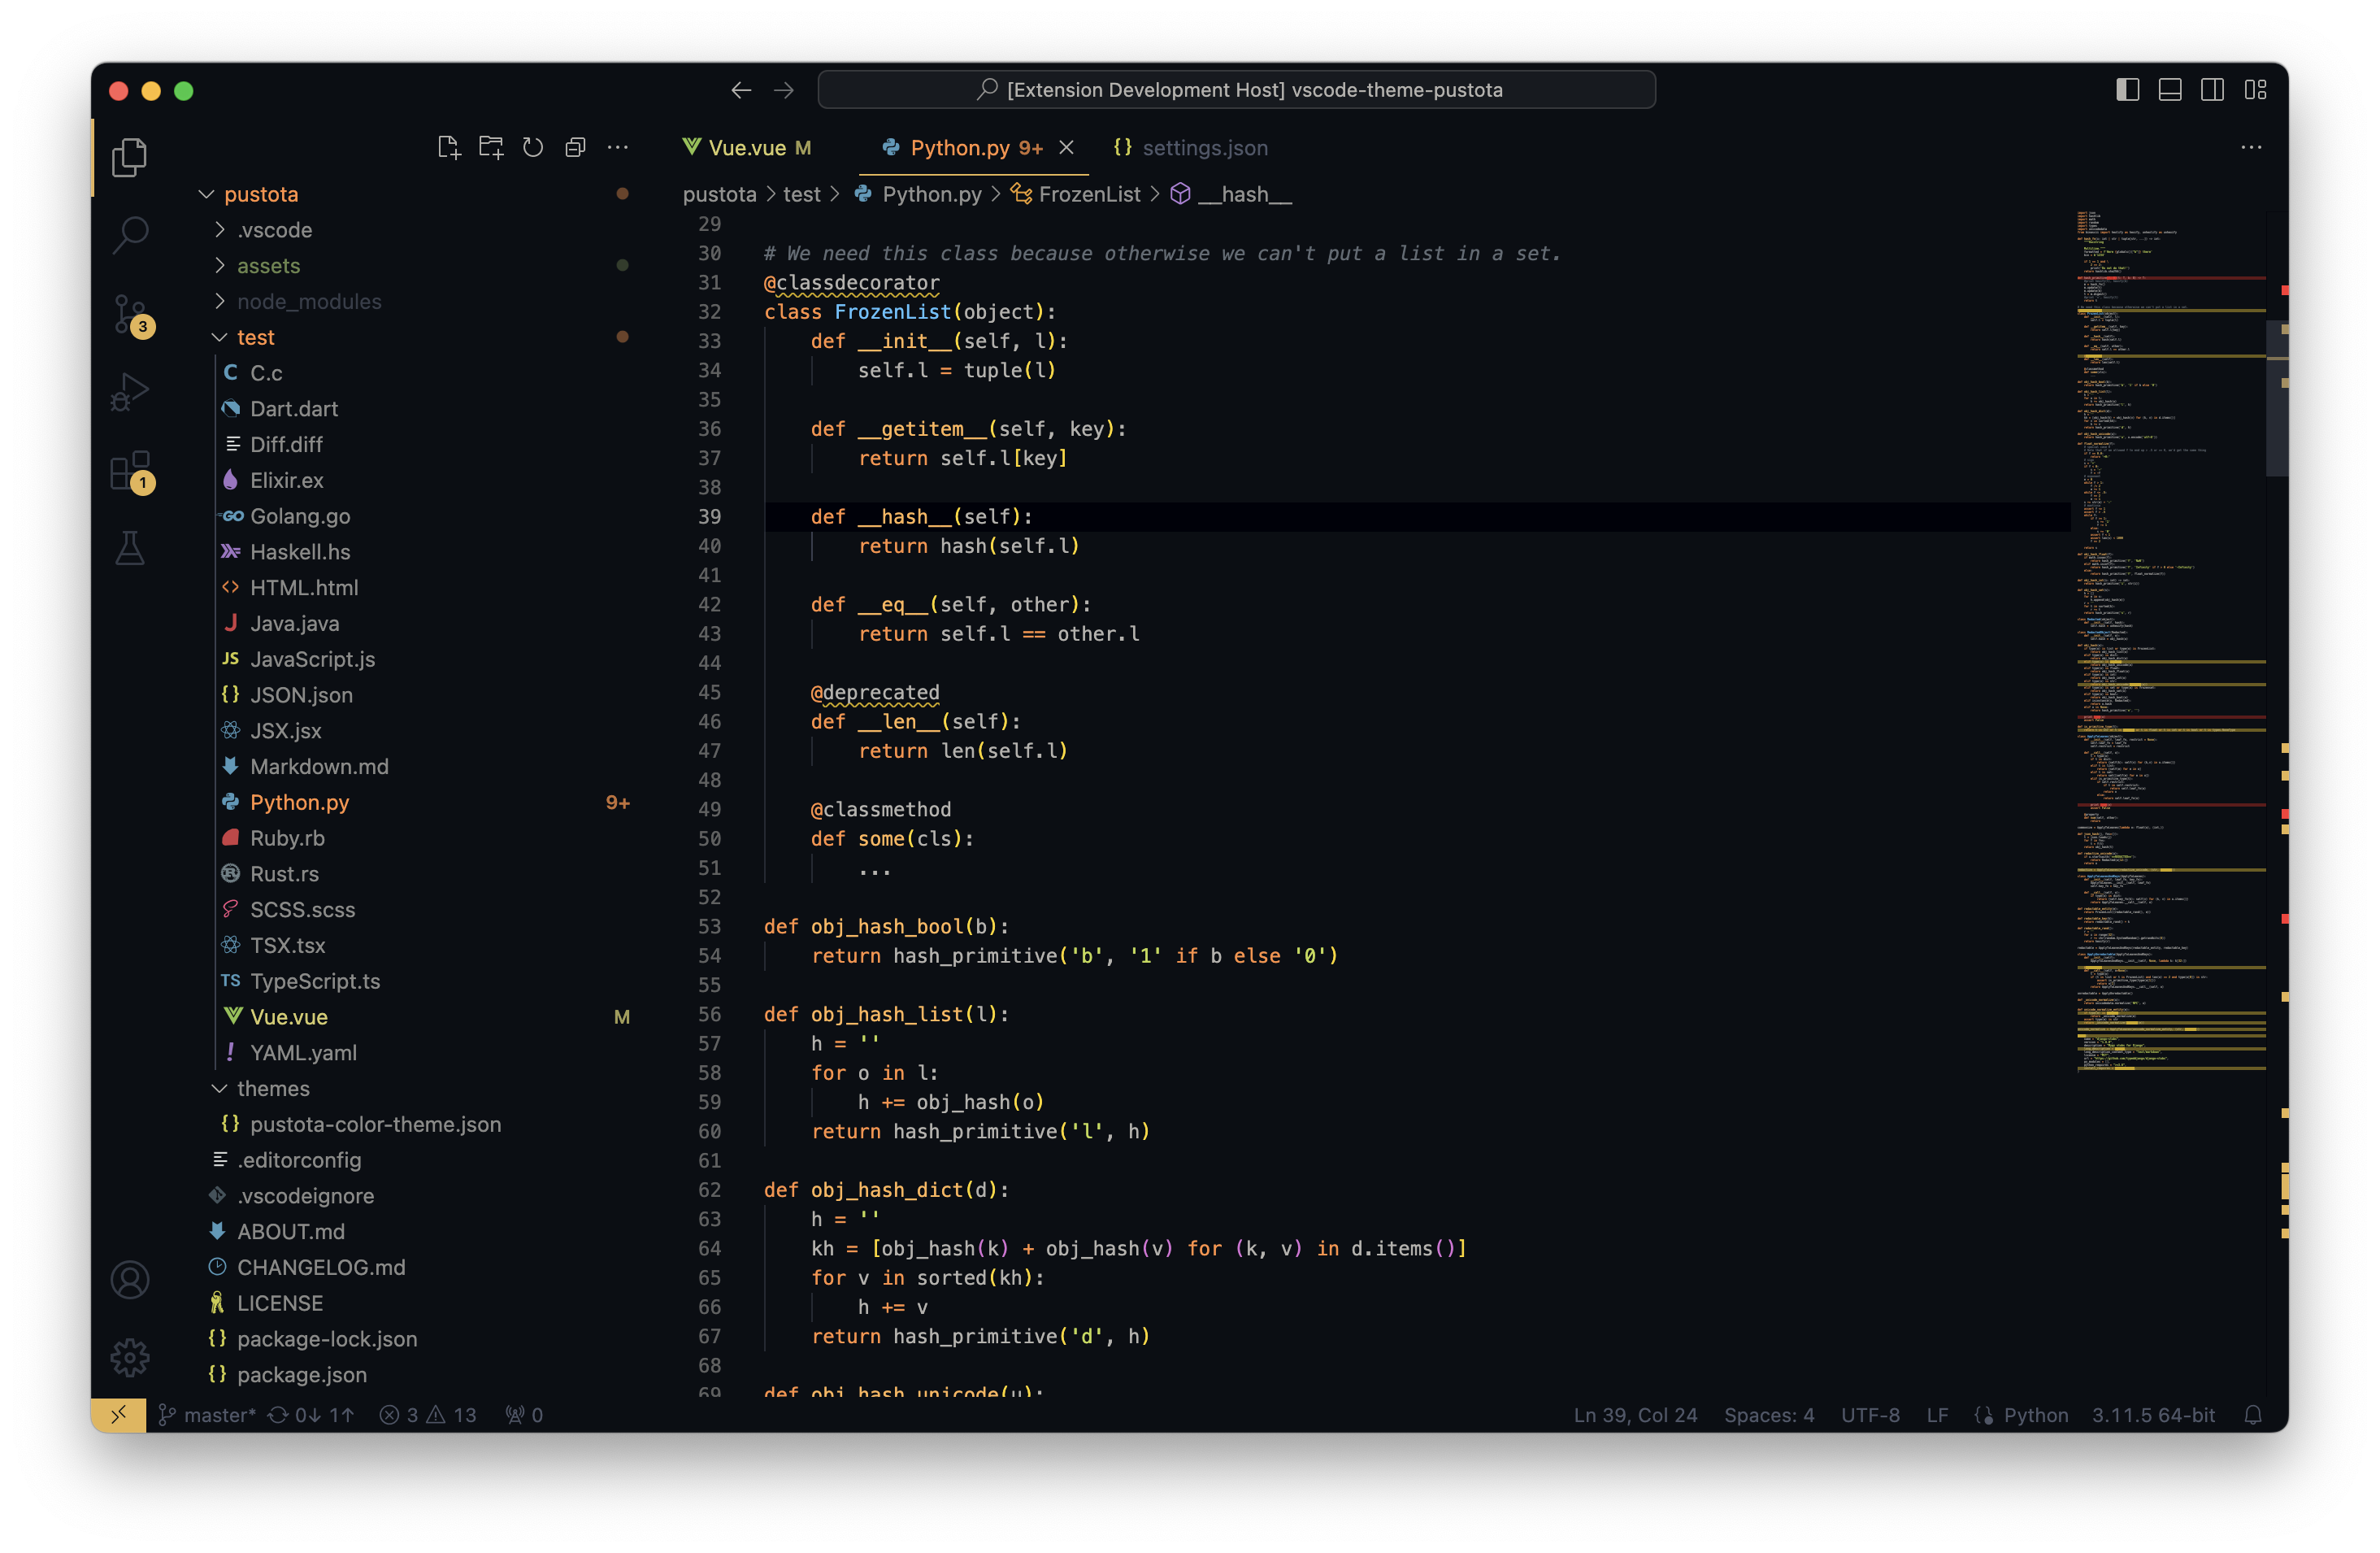Collapse all folders in explorer
Viewport: 2380px width, 1553px height.
tap(575, 148)
